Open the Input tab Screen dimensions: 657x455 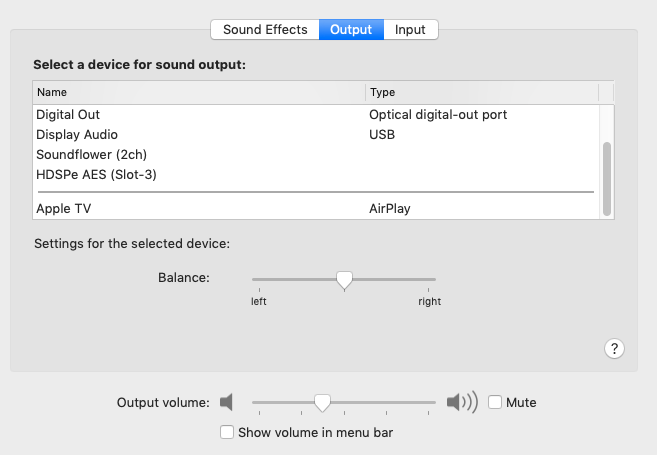[x=410, y=29]
